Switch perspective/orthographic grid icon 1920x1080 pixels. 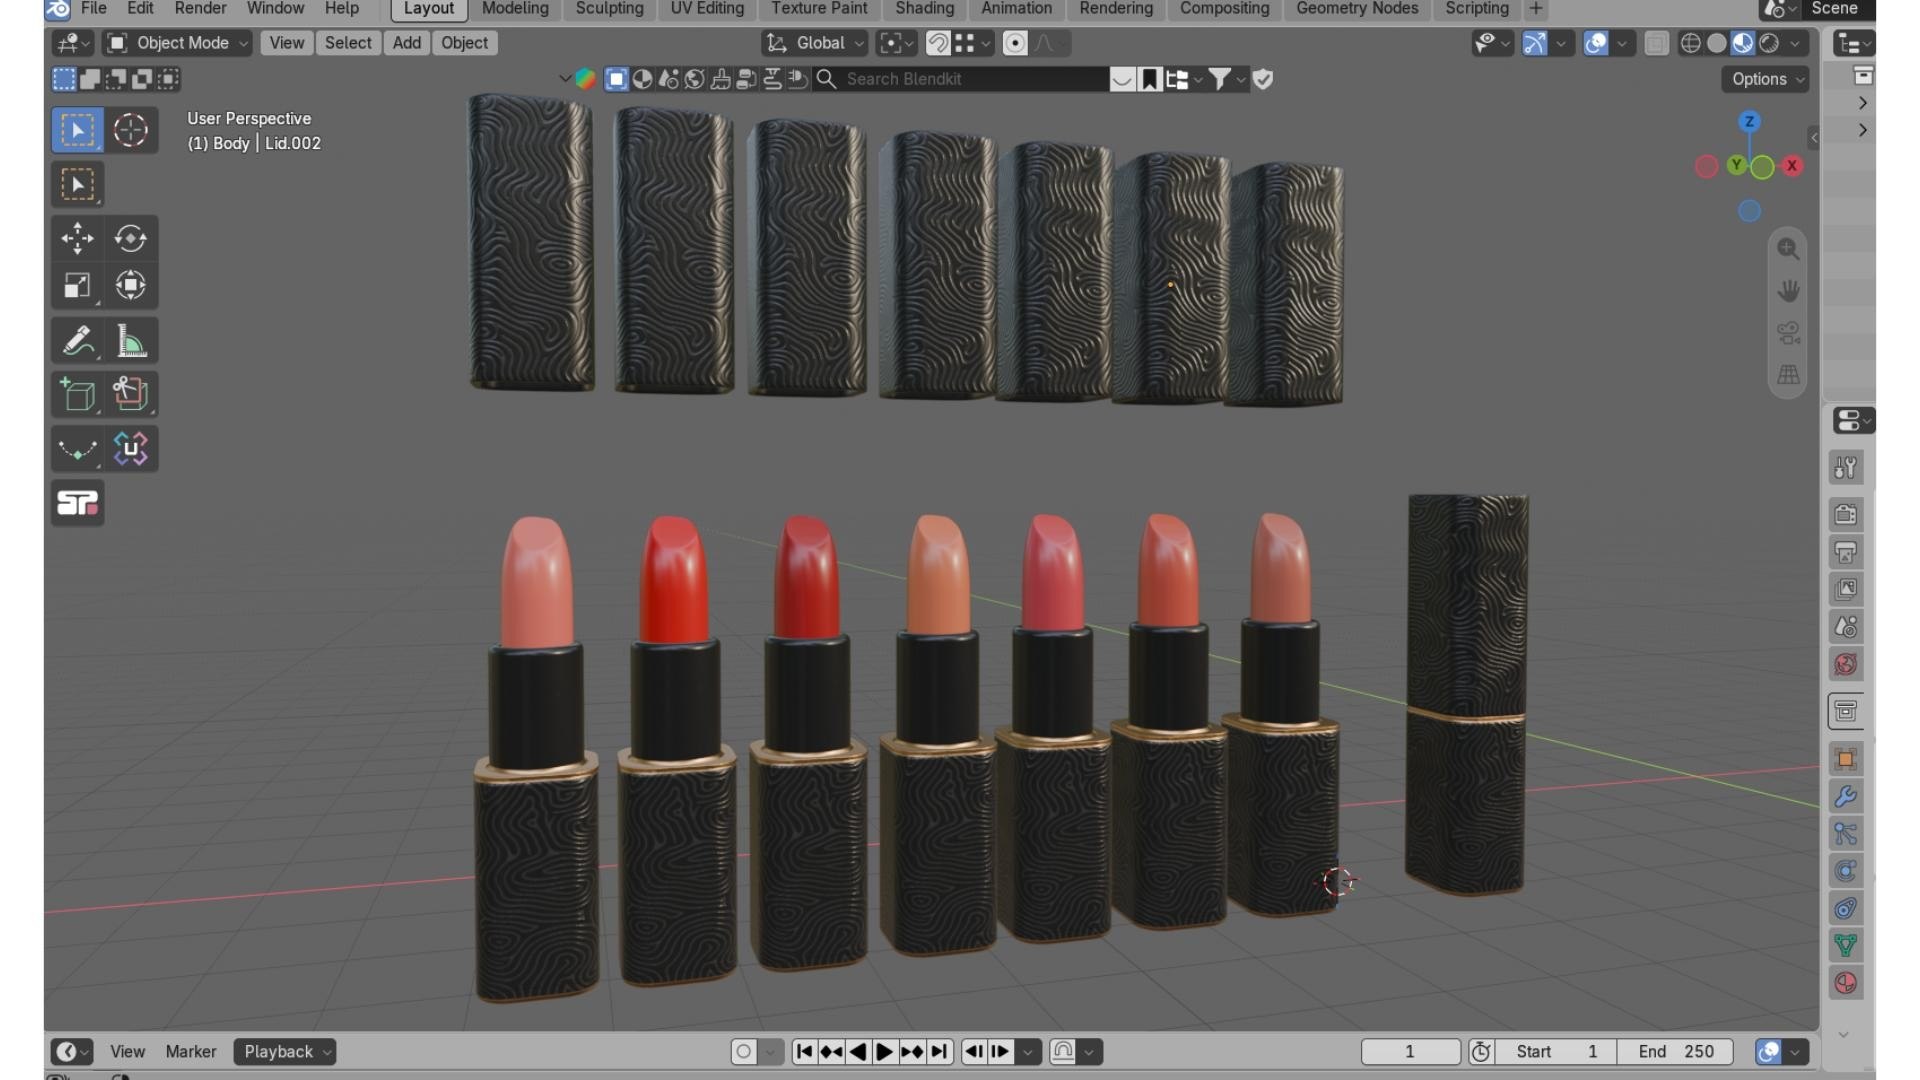1788,375
